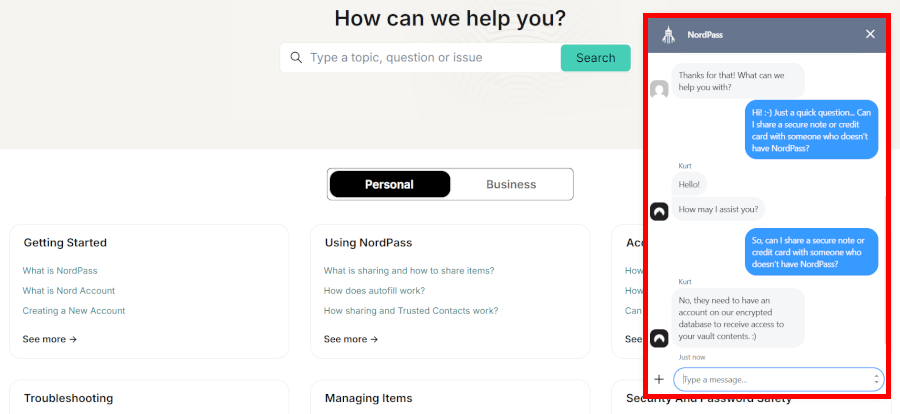Open "How does autofill work?" article
The height and width of the screenshot is (414, 900).
386,291
